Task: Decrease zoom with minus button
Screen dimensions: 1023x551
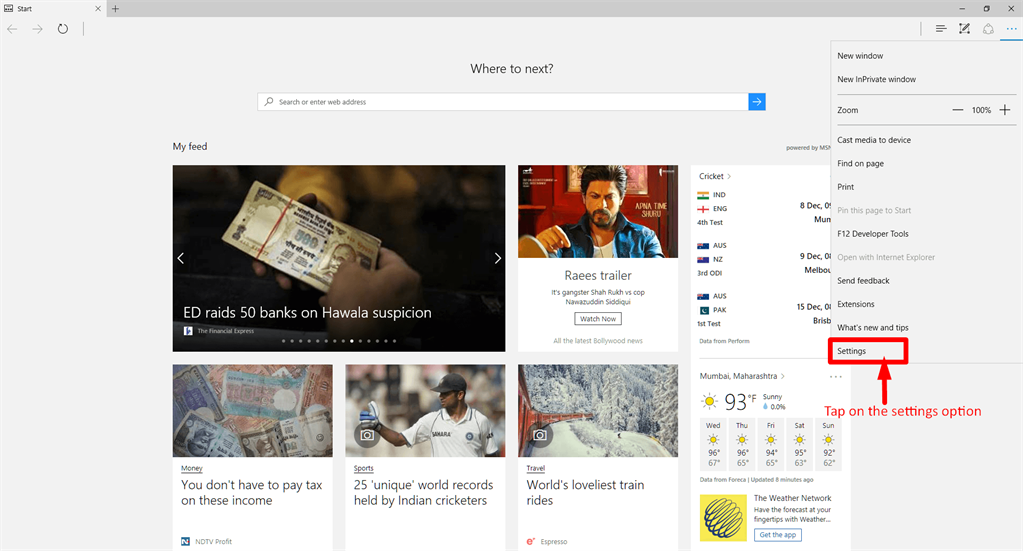Action: pyautogui.click(x=957, y=110)
